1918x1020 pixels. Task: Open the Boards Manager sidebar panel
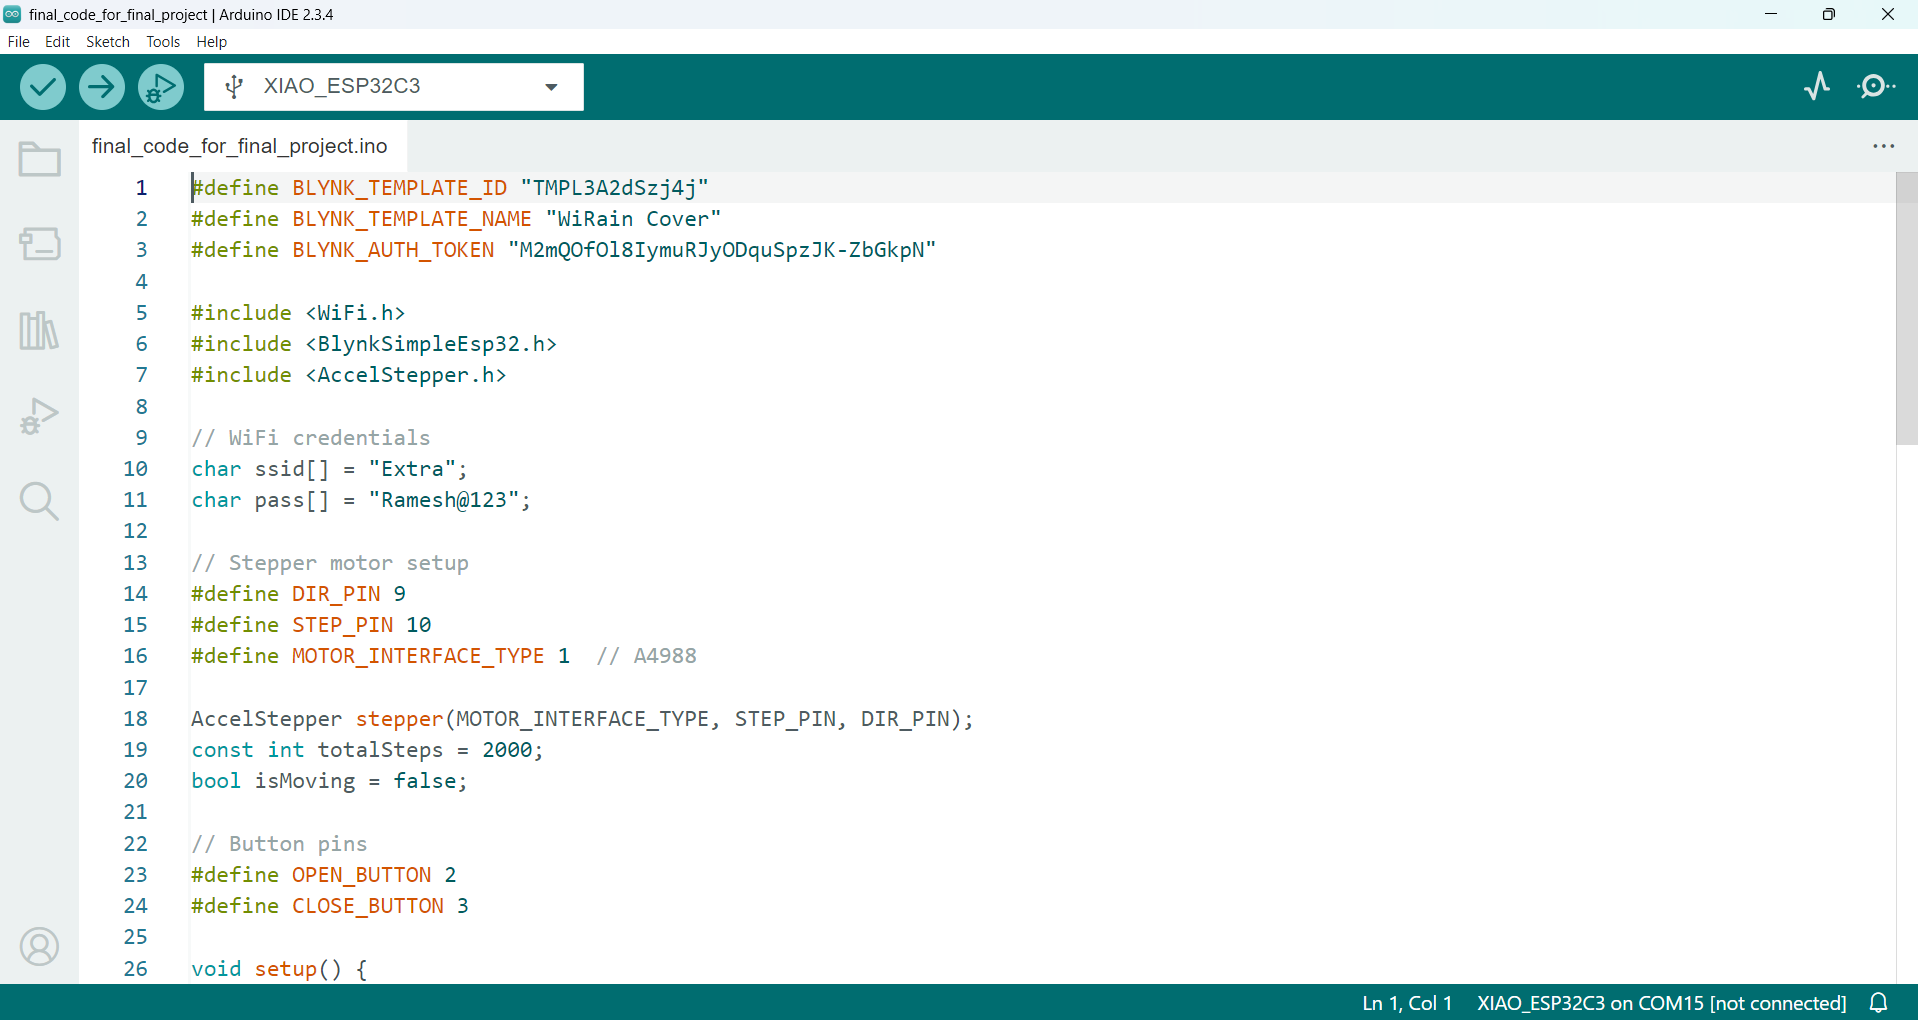40,243
